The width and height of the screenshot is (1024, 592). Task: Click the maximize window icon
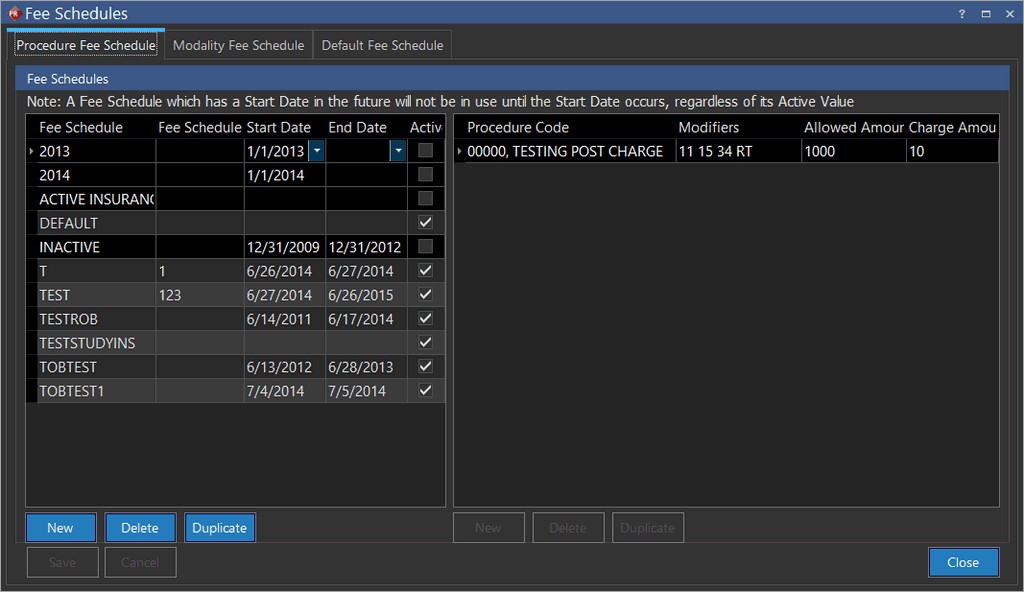point(985,14)
